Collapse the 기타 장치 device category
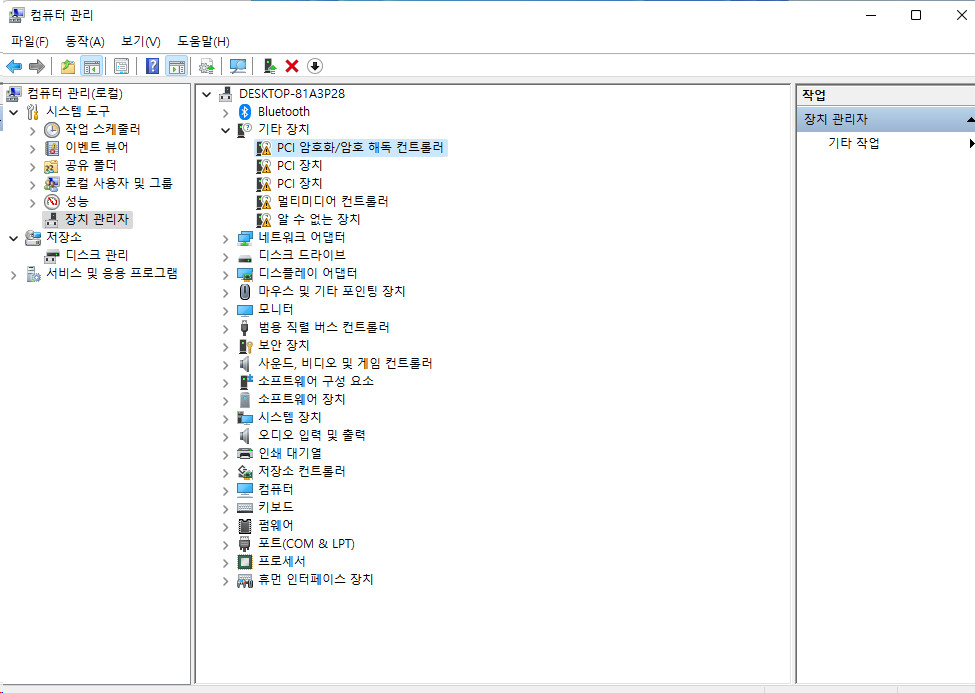 pyautogui.click(x=226, y=131)
